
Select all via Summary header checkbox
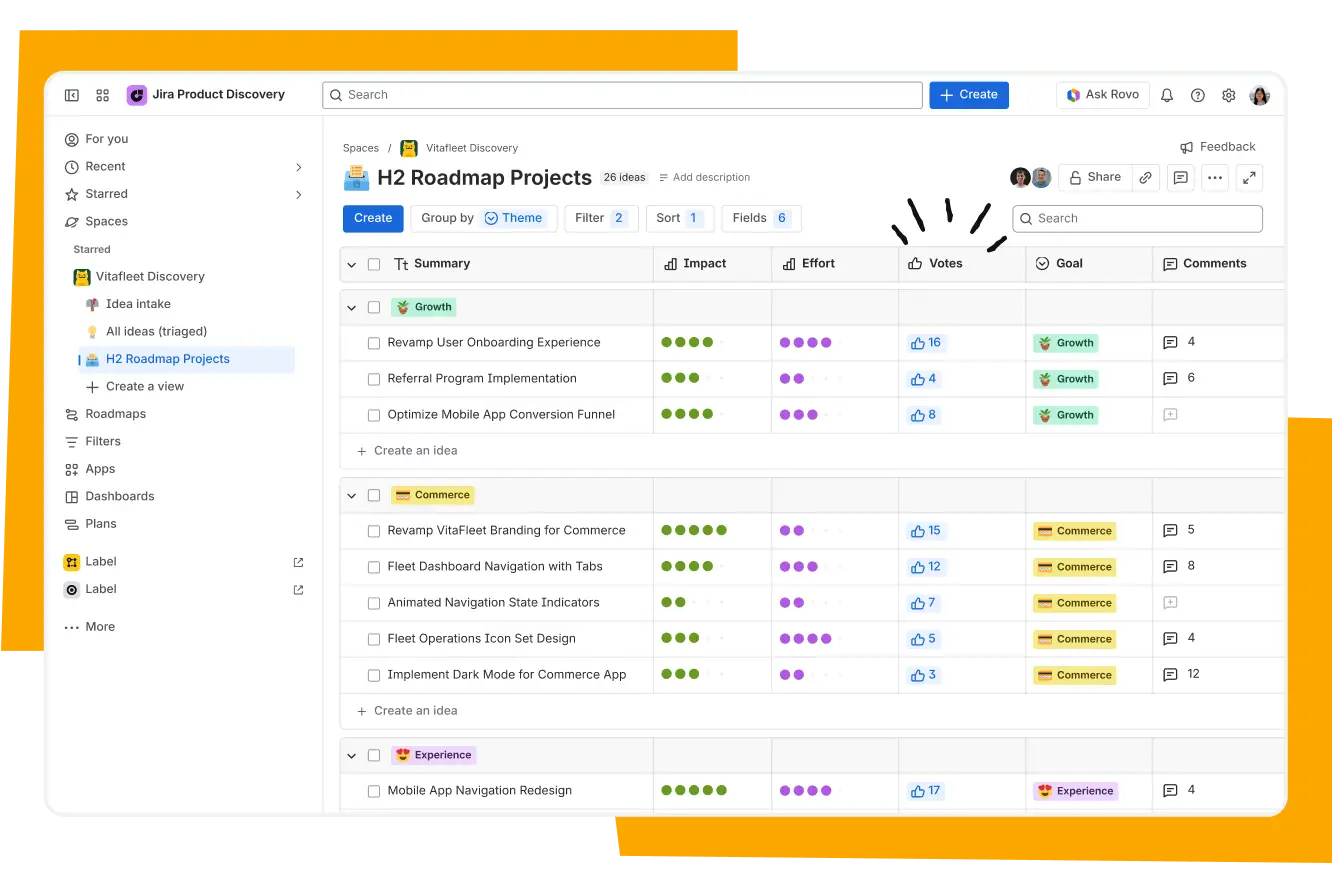coord(374,264)
